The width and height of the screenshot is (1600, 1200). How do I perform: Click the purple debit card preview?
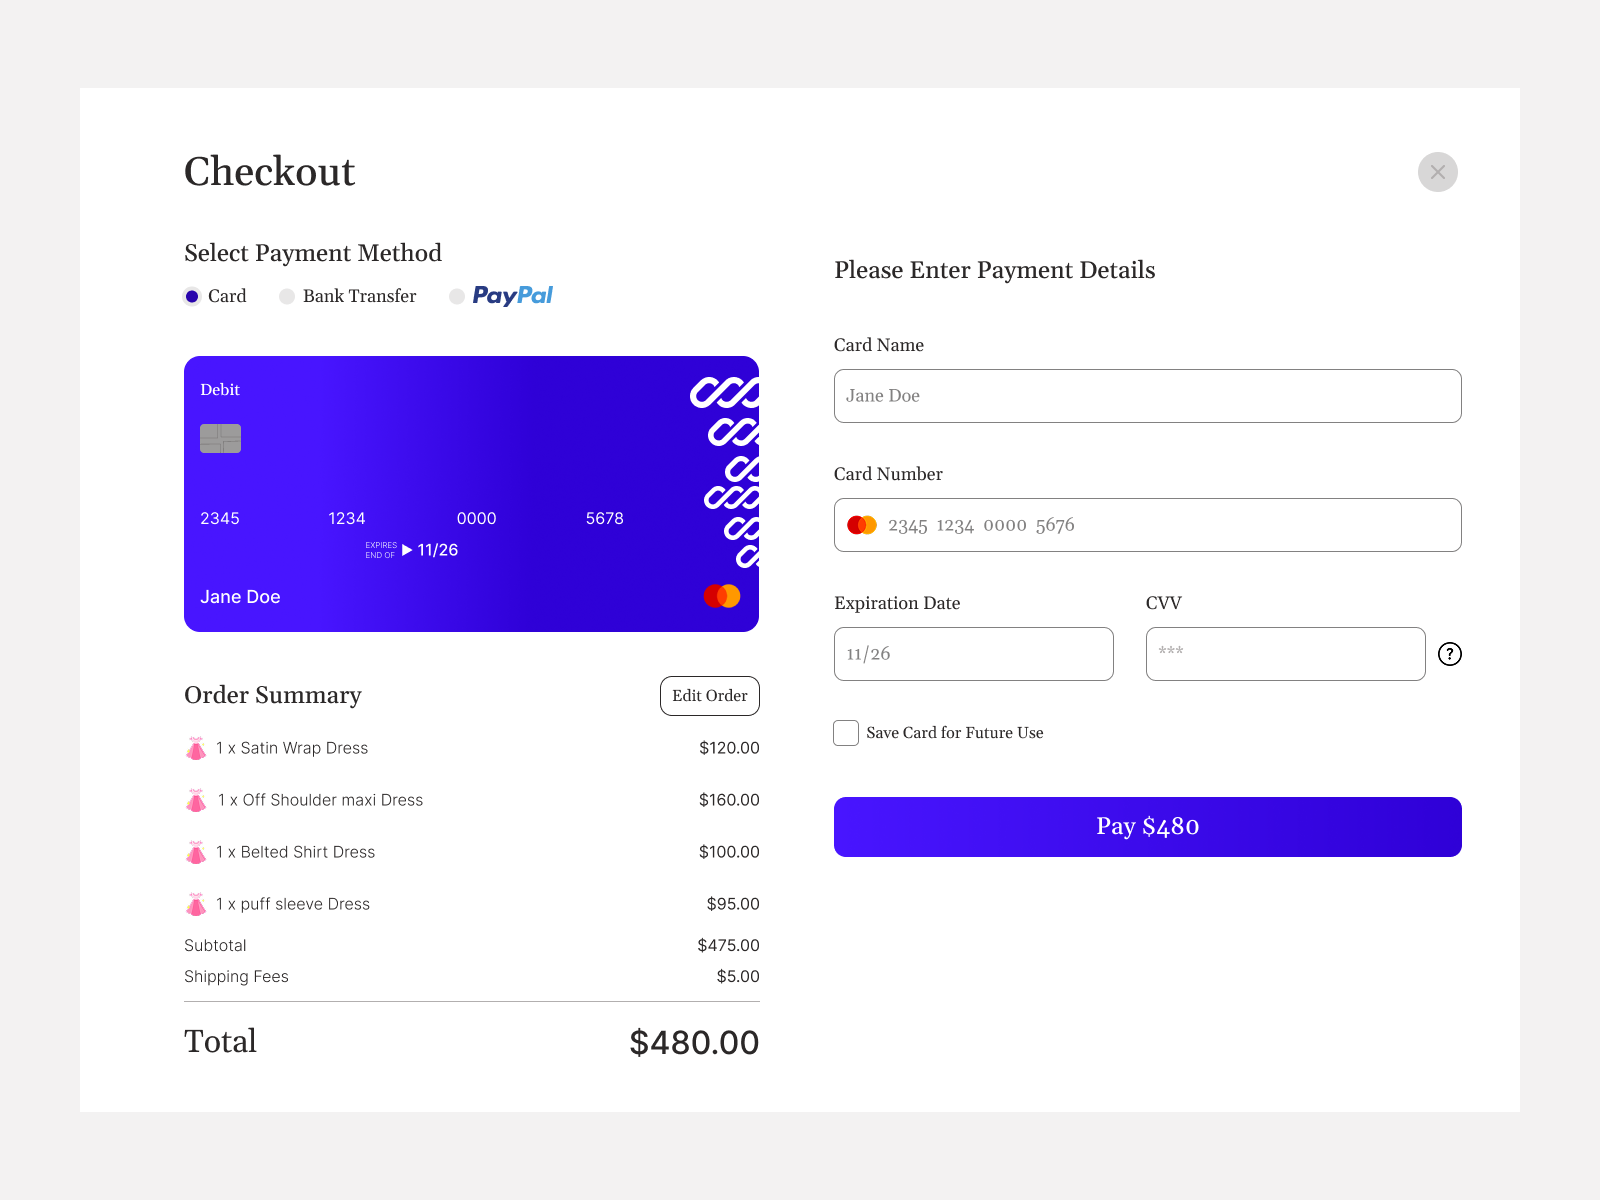click(x=472, y=494)
